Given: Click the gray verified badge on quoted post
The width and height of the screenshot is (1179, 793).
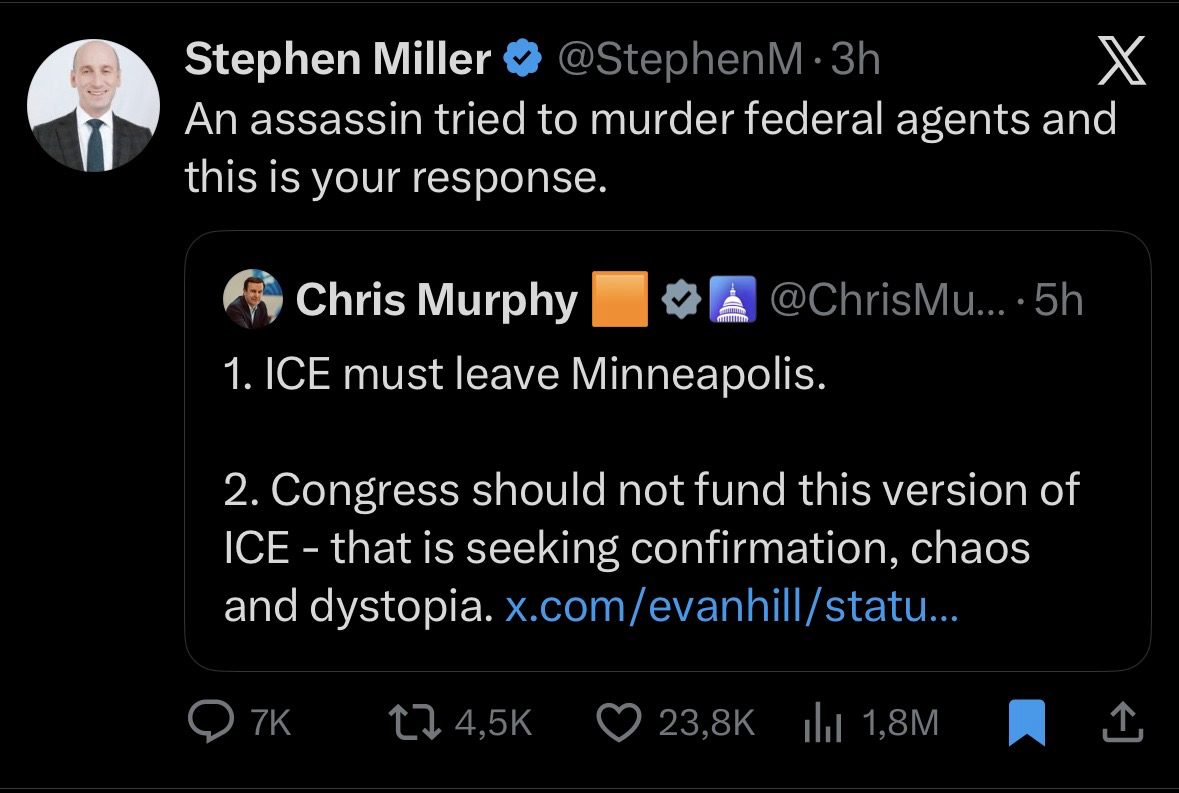Looking at the screenshot, I should [x=683, y=300].
